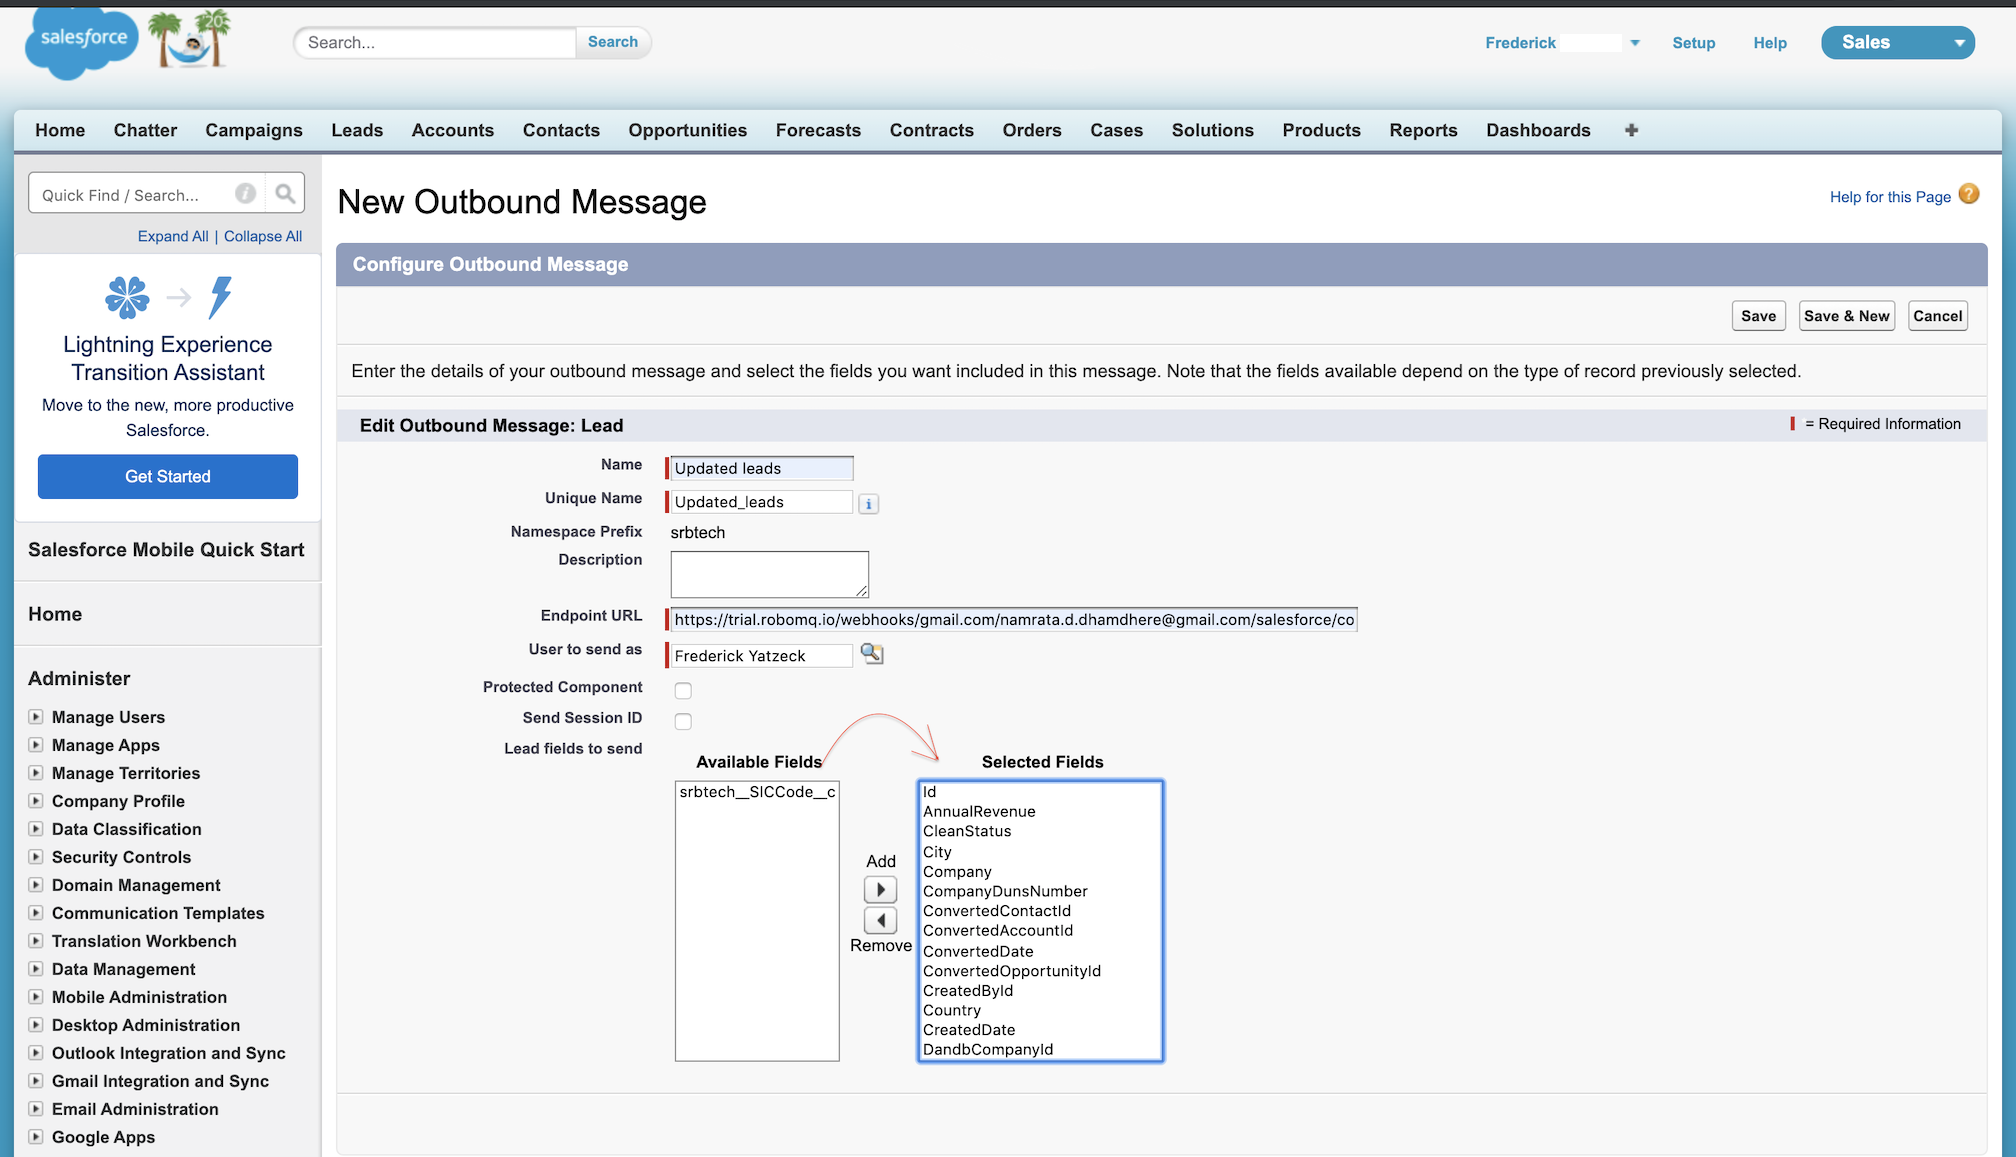Click the Save button
This screenshot has width=2016, height=1157.
(x=1758, y=316)
